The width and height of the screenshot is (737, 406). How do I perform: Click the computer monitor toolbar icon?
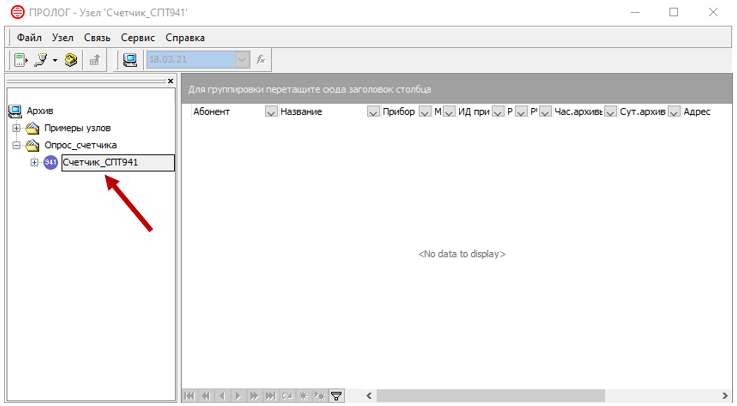(x=130, y=60)
